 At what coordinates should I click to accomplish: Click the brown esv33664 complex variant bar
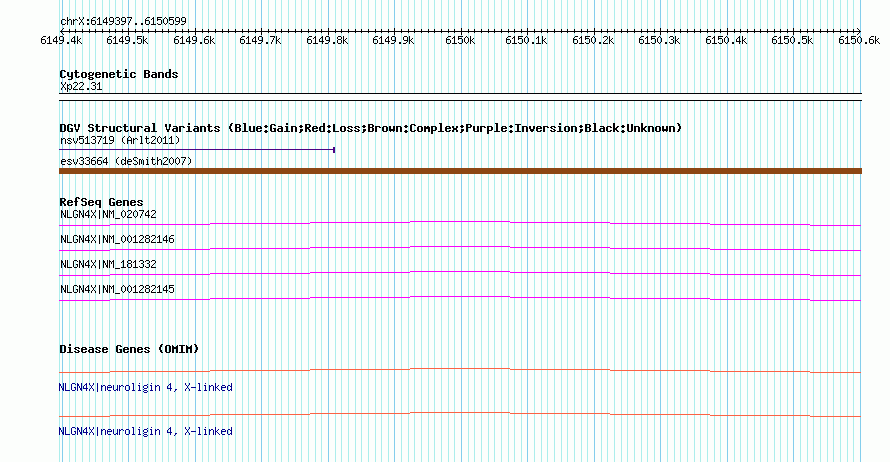pyautogui.click(x=460, y=171)
